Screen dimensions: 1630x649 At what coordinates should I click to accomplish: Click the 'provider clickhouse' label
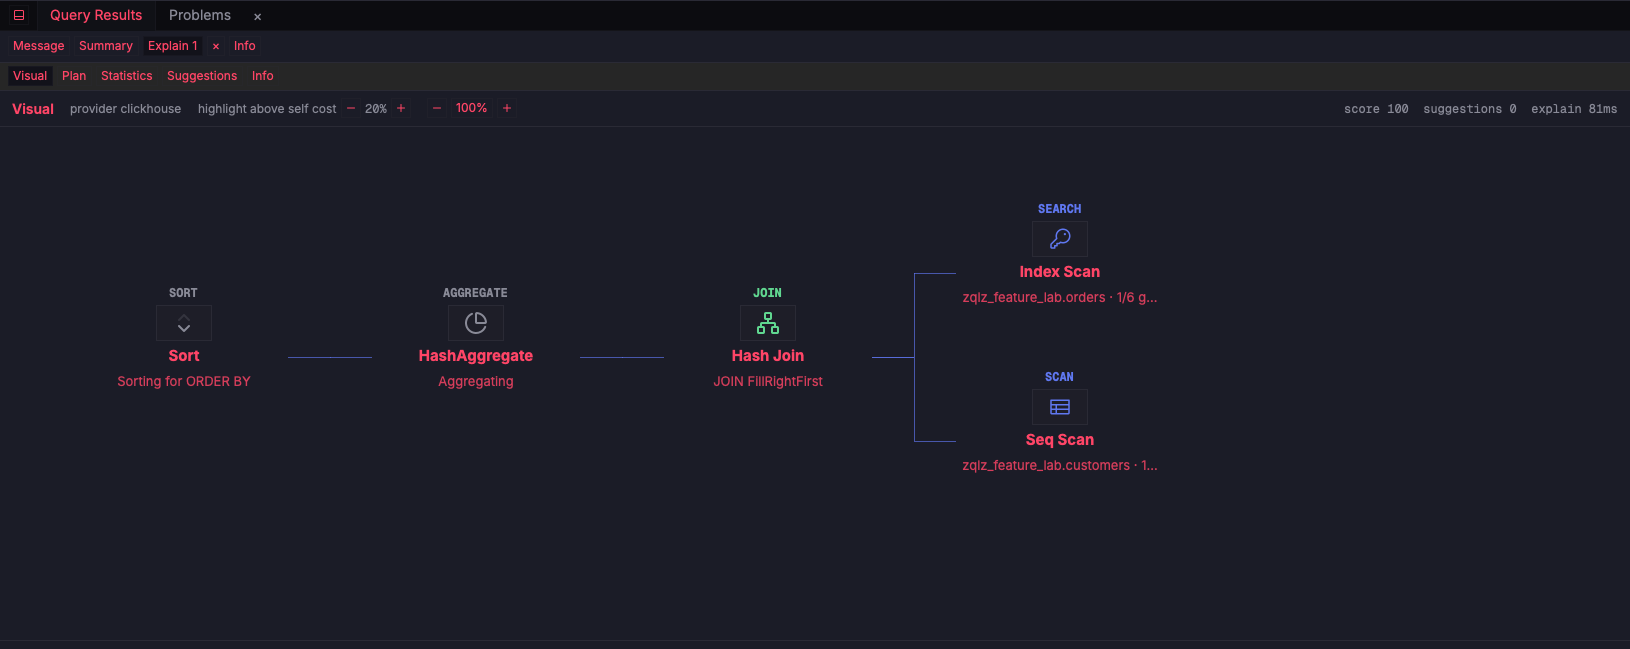[126, 109]
